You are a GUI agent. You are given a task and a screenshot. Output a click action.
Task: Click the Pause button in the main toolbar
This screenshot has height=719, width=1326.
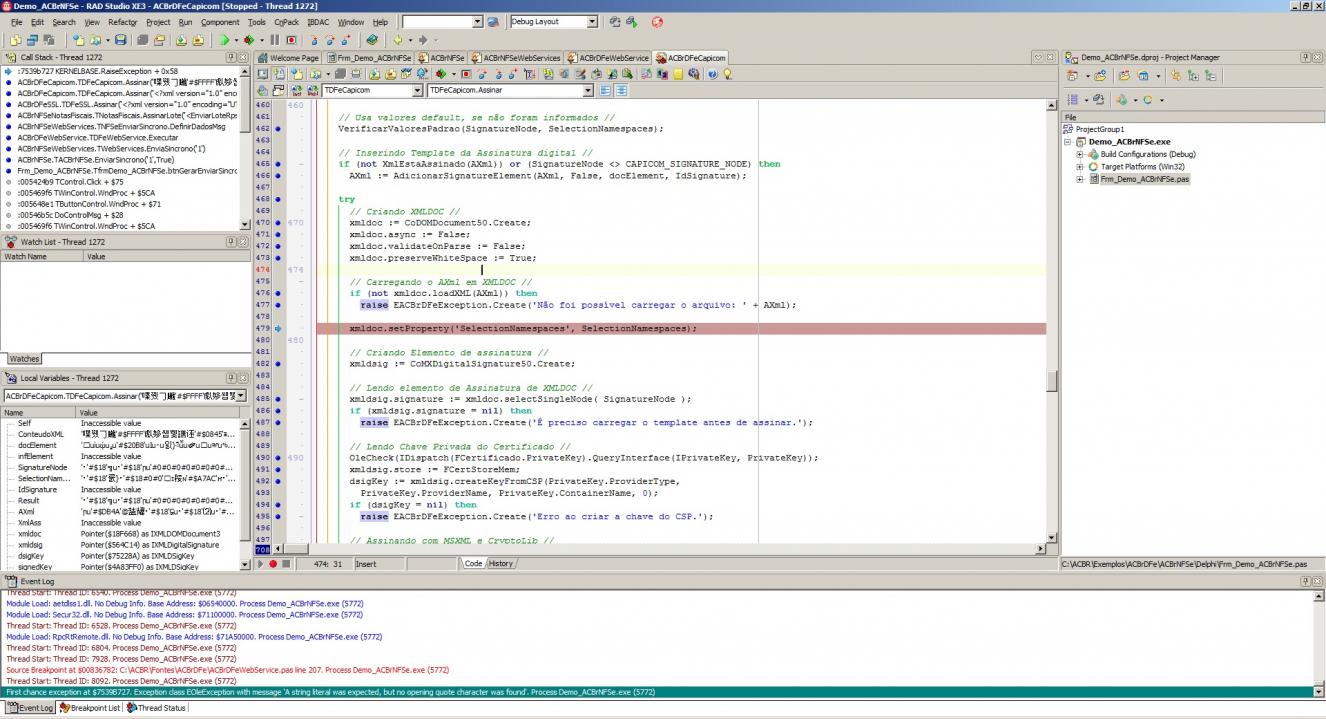click(x=274, y=40)
